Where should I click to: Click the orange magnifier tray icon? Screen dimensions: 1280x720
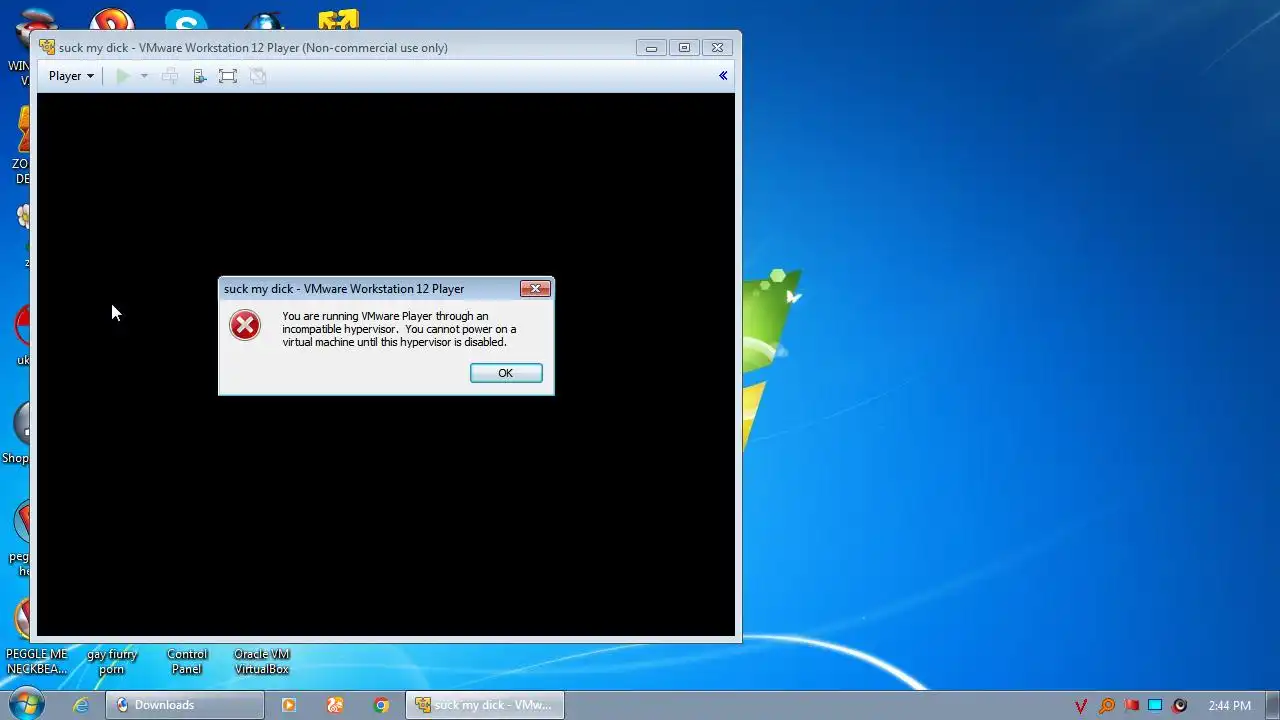[1107, 706]
